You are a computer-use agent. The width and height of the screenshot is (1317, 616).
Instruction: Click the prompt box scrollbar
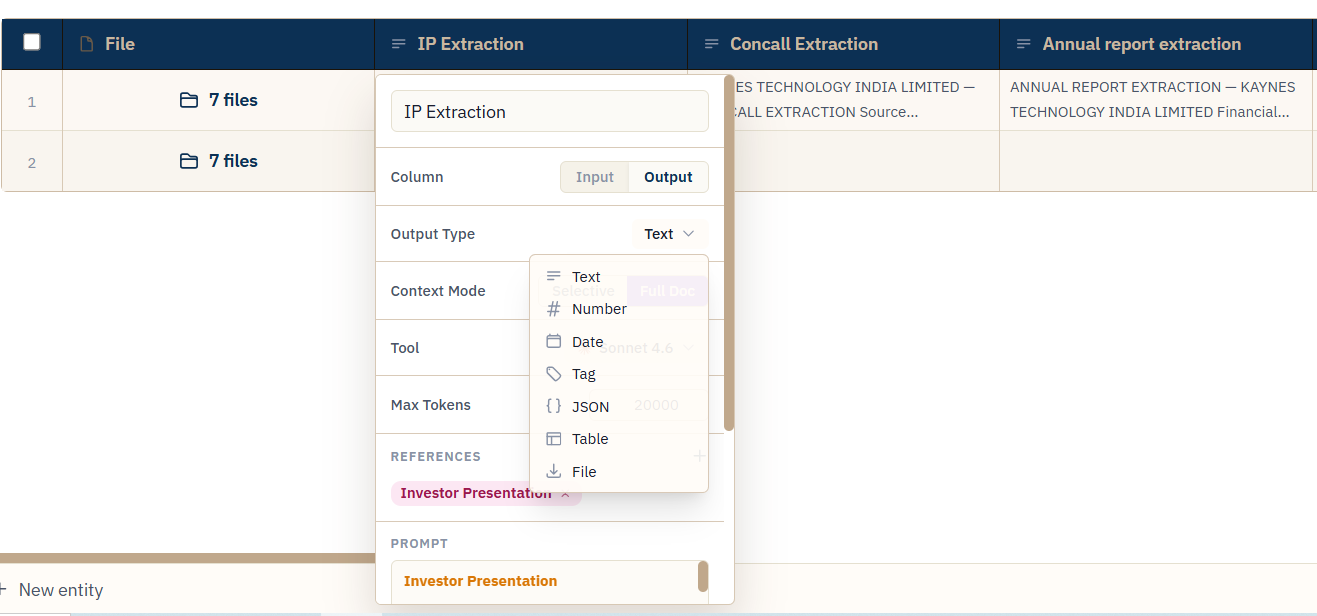pos(703,577)
